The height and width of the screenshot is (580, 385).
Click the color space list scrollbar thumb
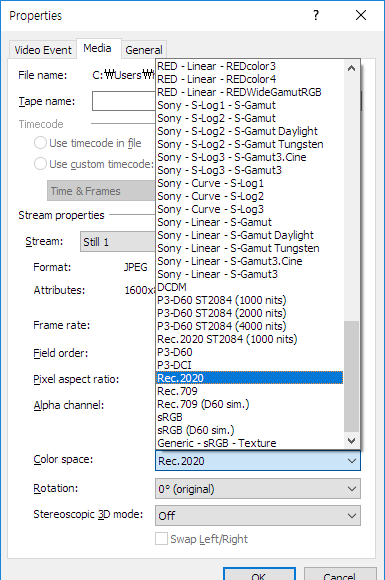(351, 376)
